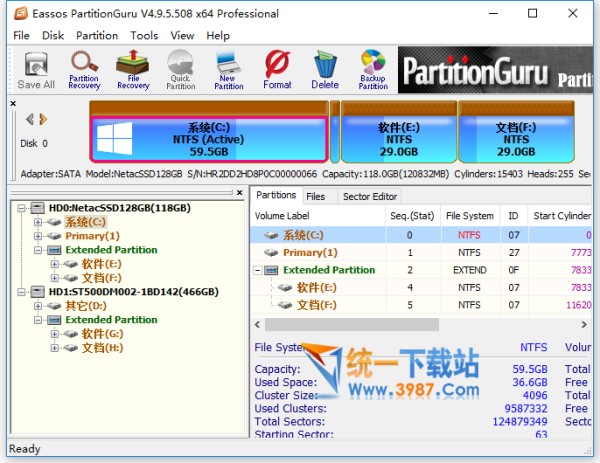Switch to the Partitions tab

point(276,195)
